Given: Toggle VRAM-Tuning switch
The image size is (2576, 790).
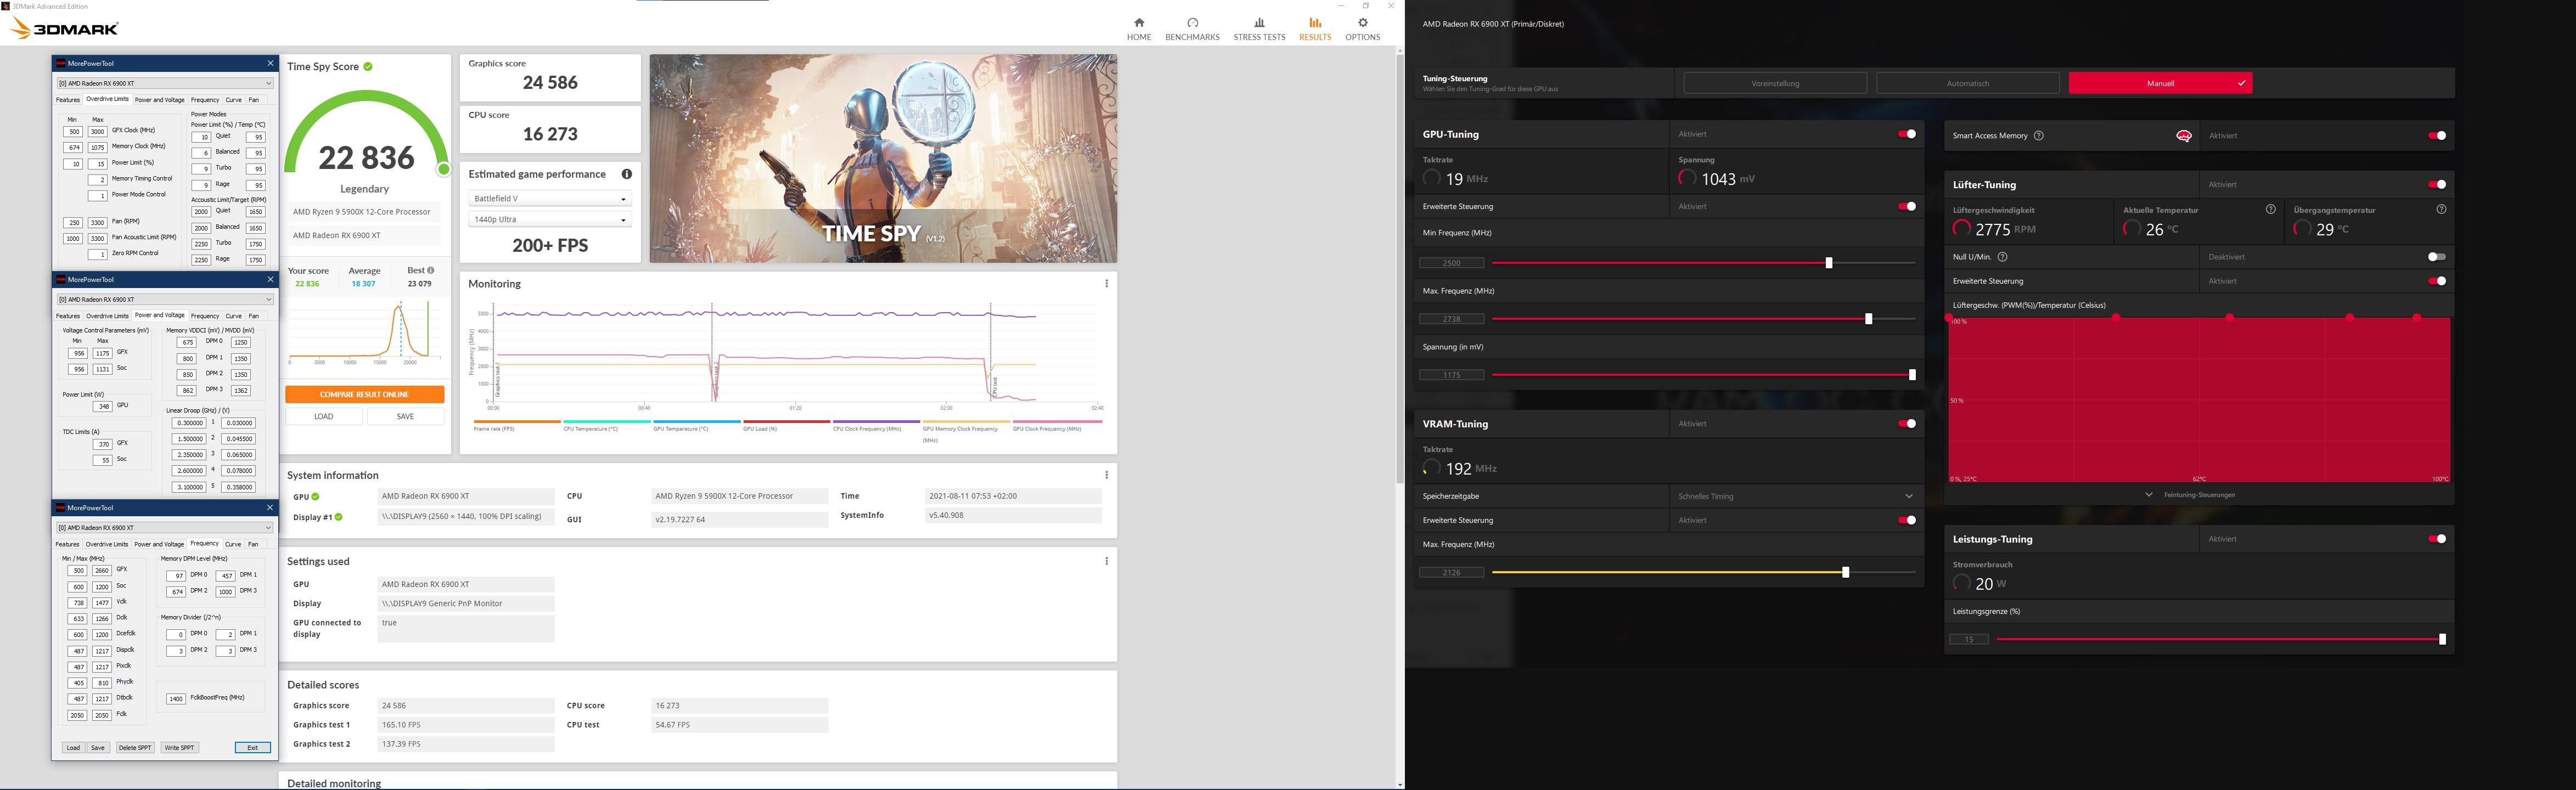Looking at the screenshot, I should click(1907, 424).
